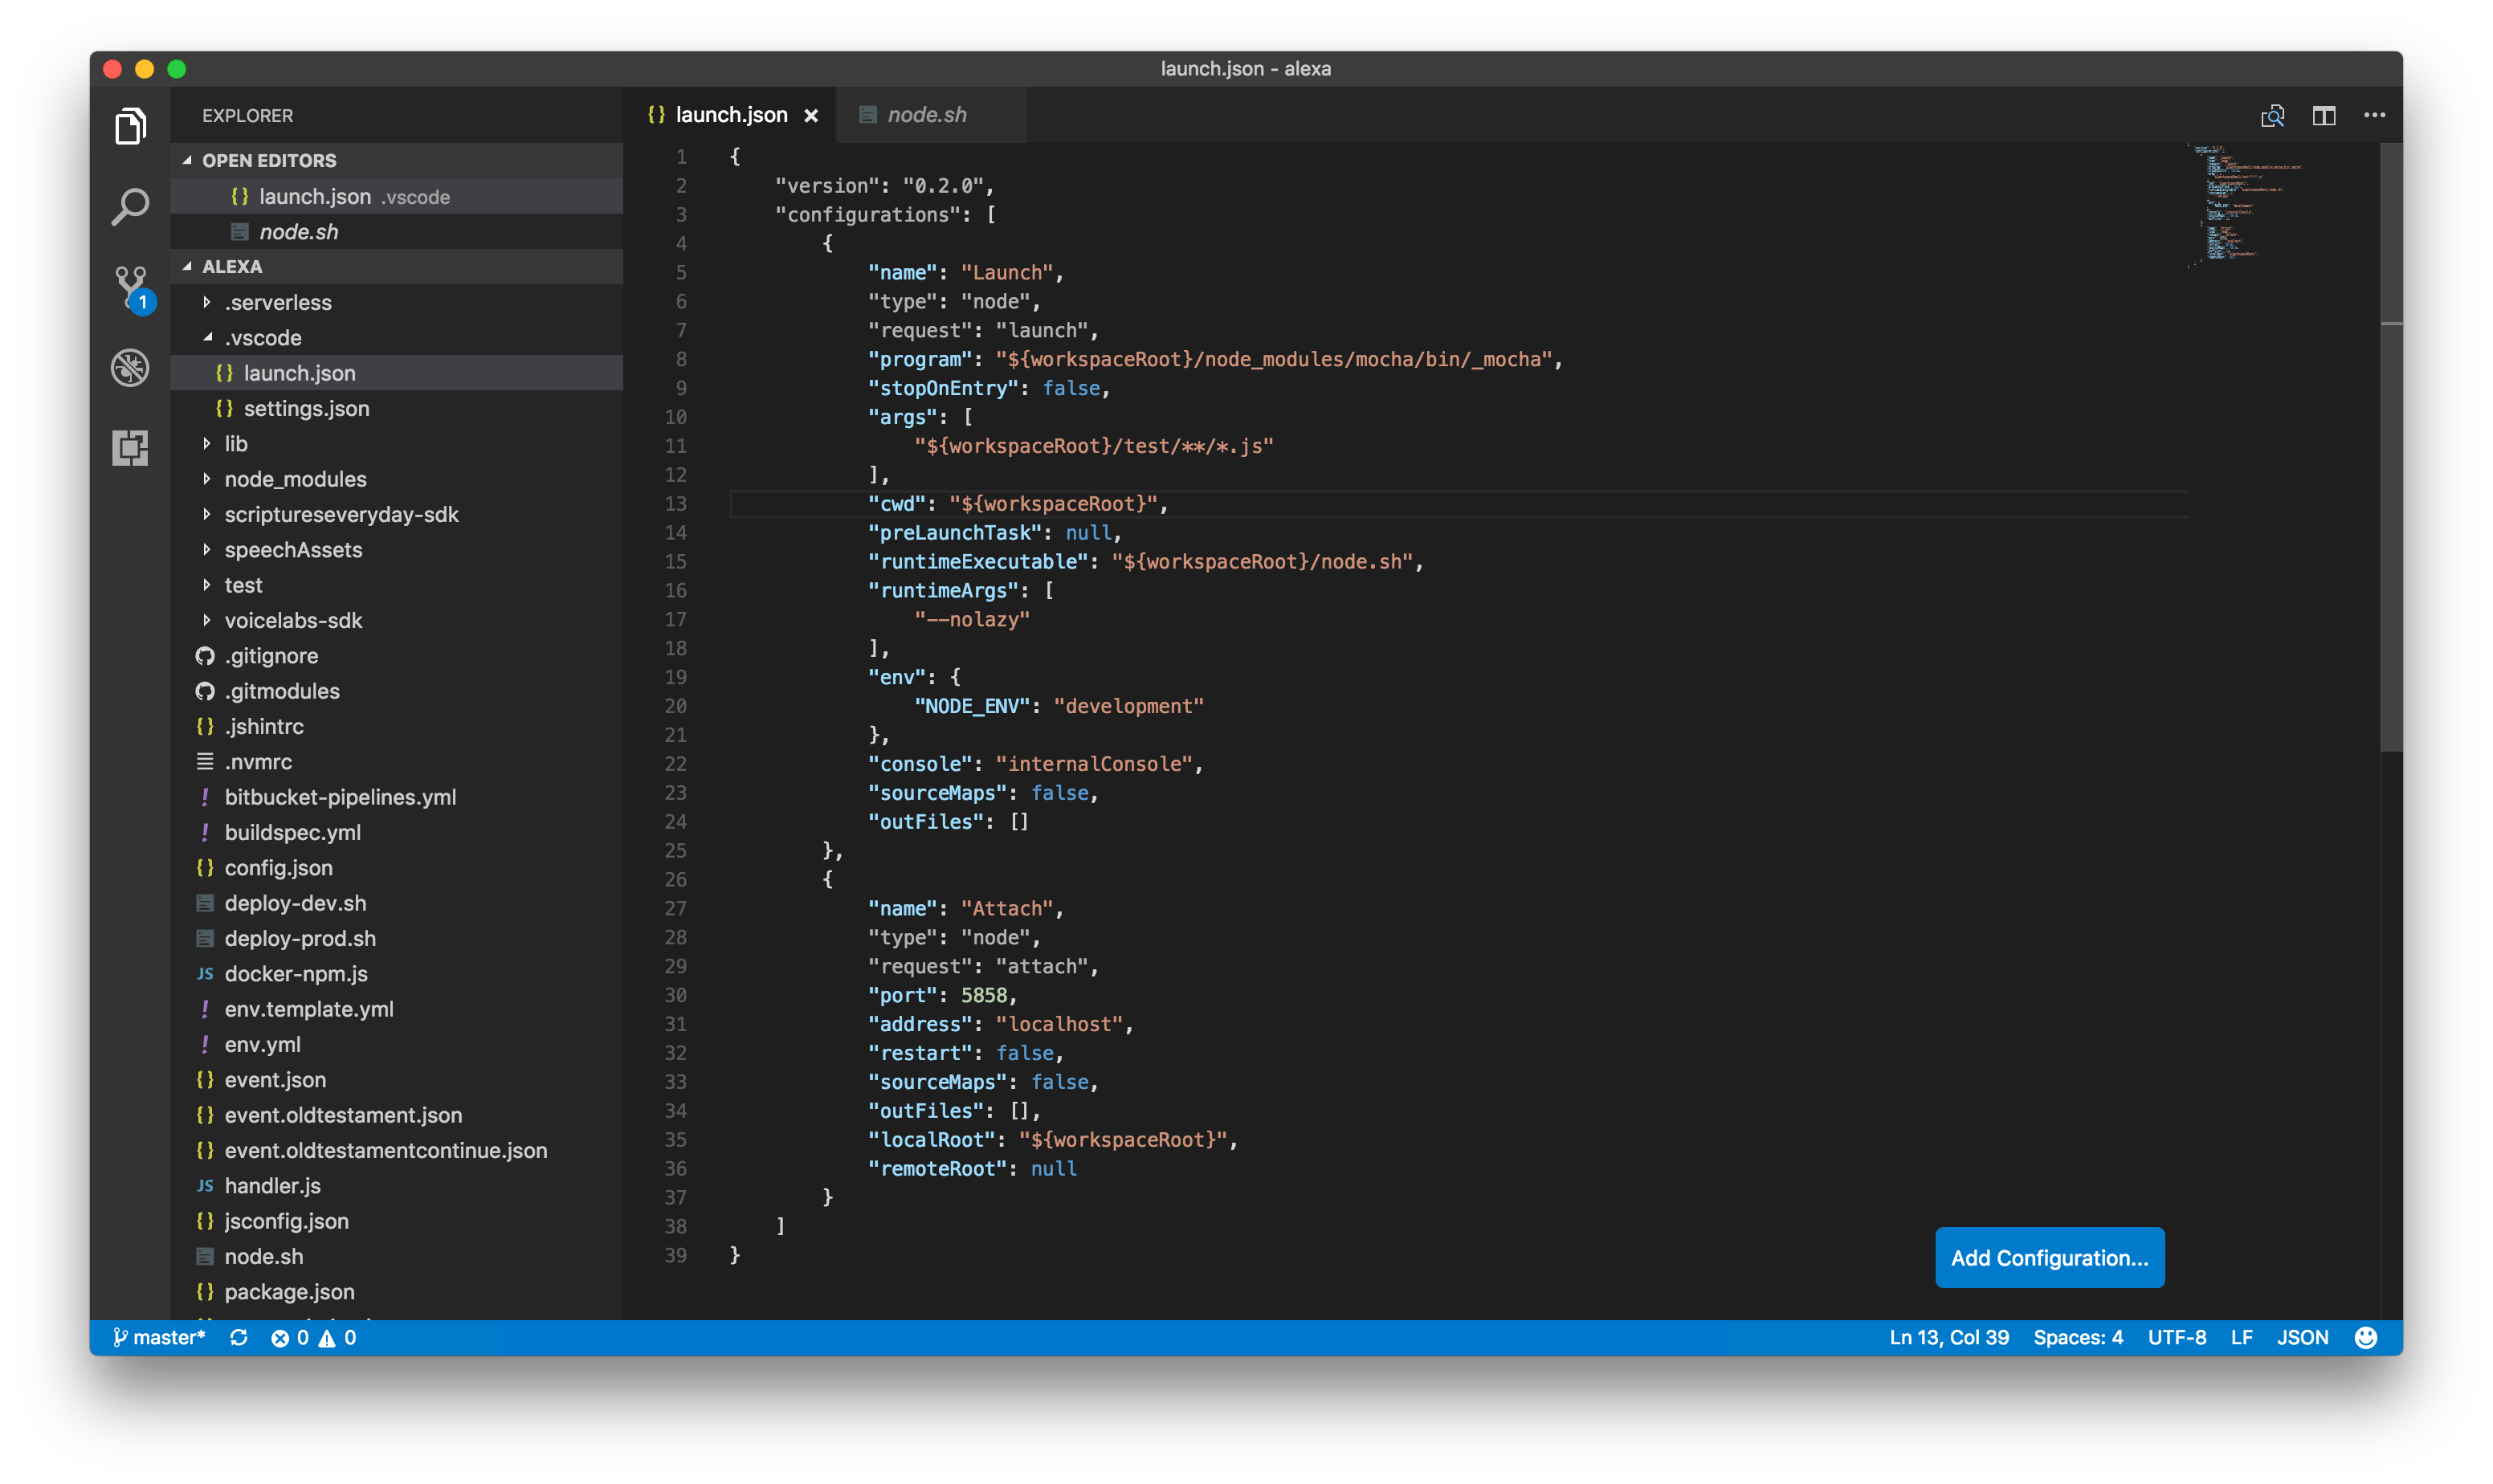Open the Source Control view
Viewport: 2493px width, 1484px height.
point(130,287)
